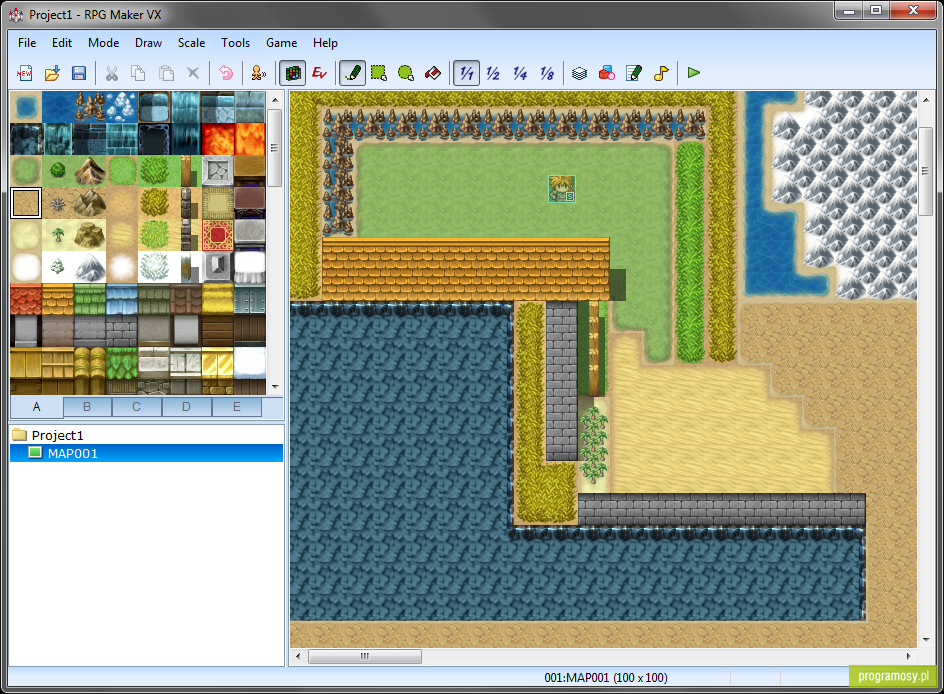This screenshot has width=944, height=694.
Task: Set map scale to 1/1
Action: pyautogui.click(x=466, y=73)
